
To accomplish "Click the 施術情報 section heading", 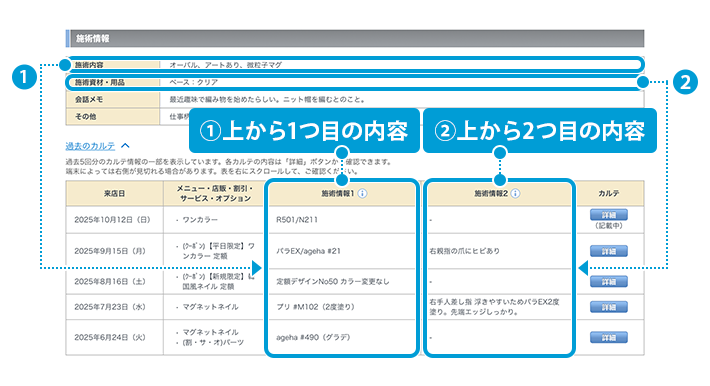I will [x=92, y=39].
